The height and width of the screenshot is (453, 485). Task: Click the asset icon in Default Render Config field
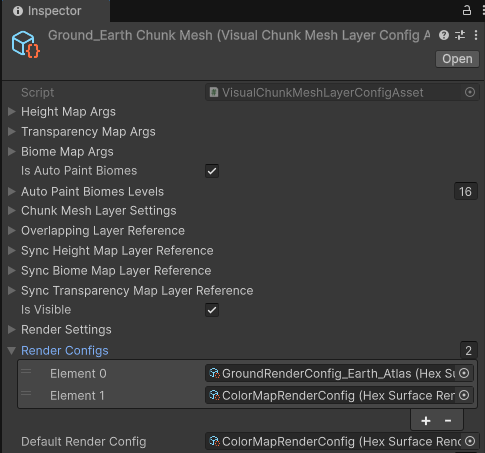[214, 441]
